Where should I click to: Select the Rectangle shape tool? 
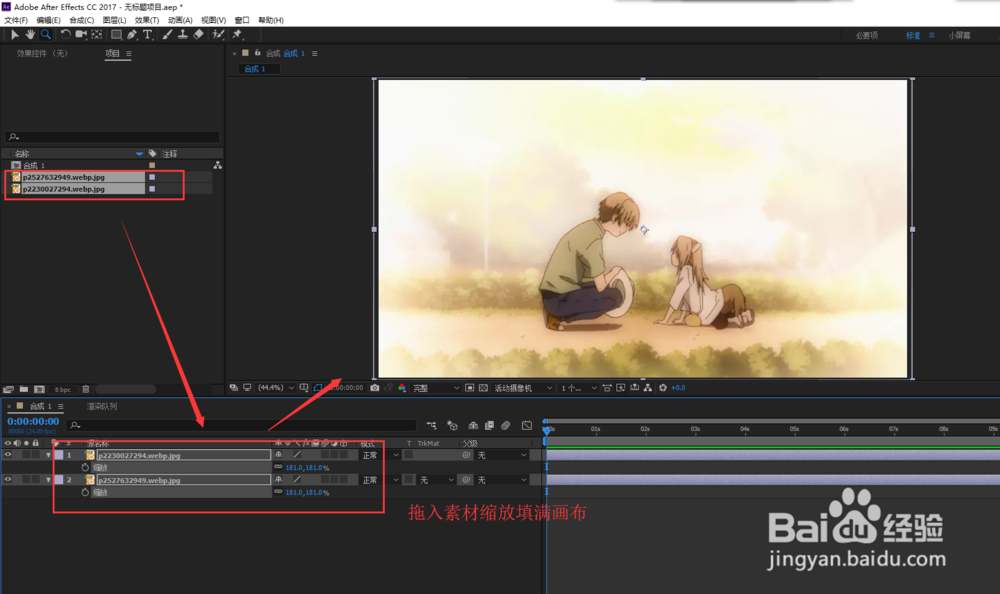[x=117, y=34]
